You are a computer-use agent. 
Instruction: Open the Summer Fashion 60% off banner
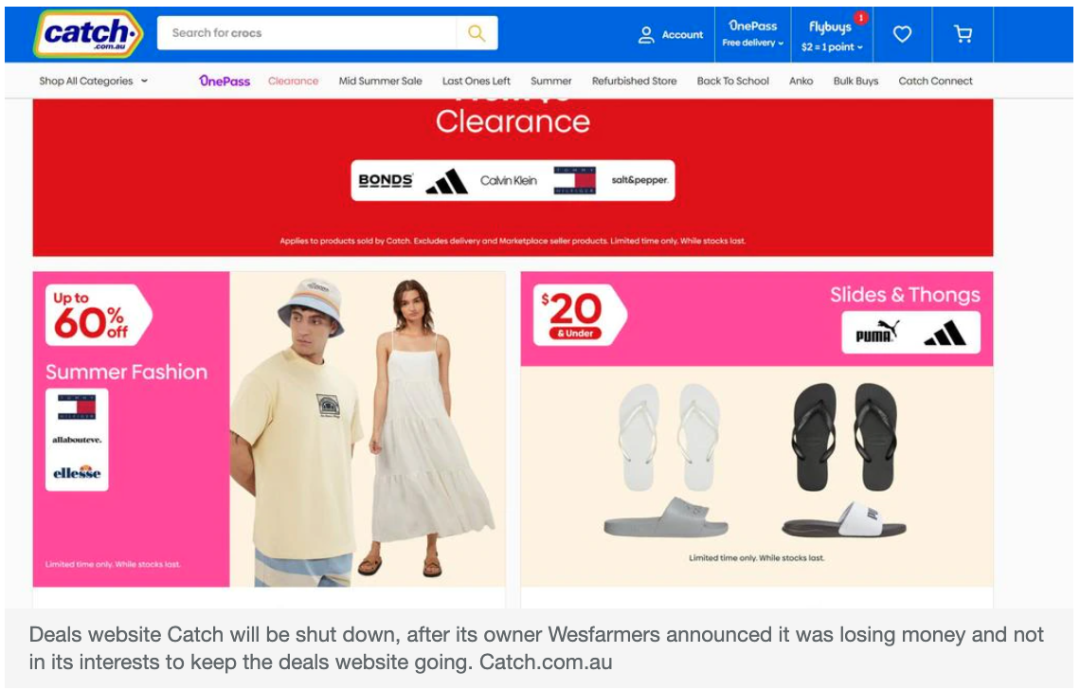pyautogui.click(x=269, y=429)
